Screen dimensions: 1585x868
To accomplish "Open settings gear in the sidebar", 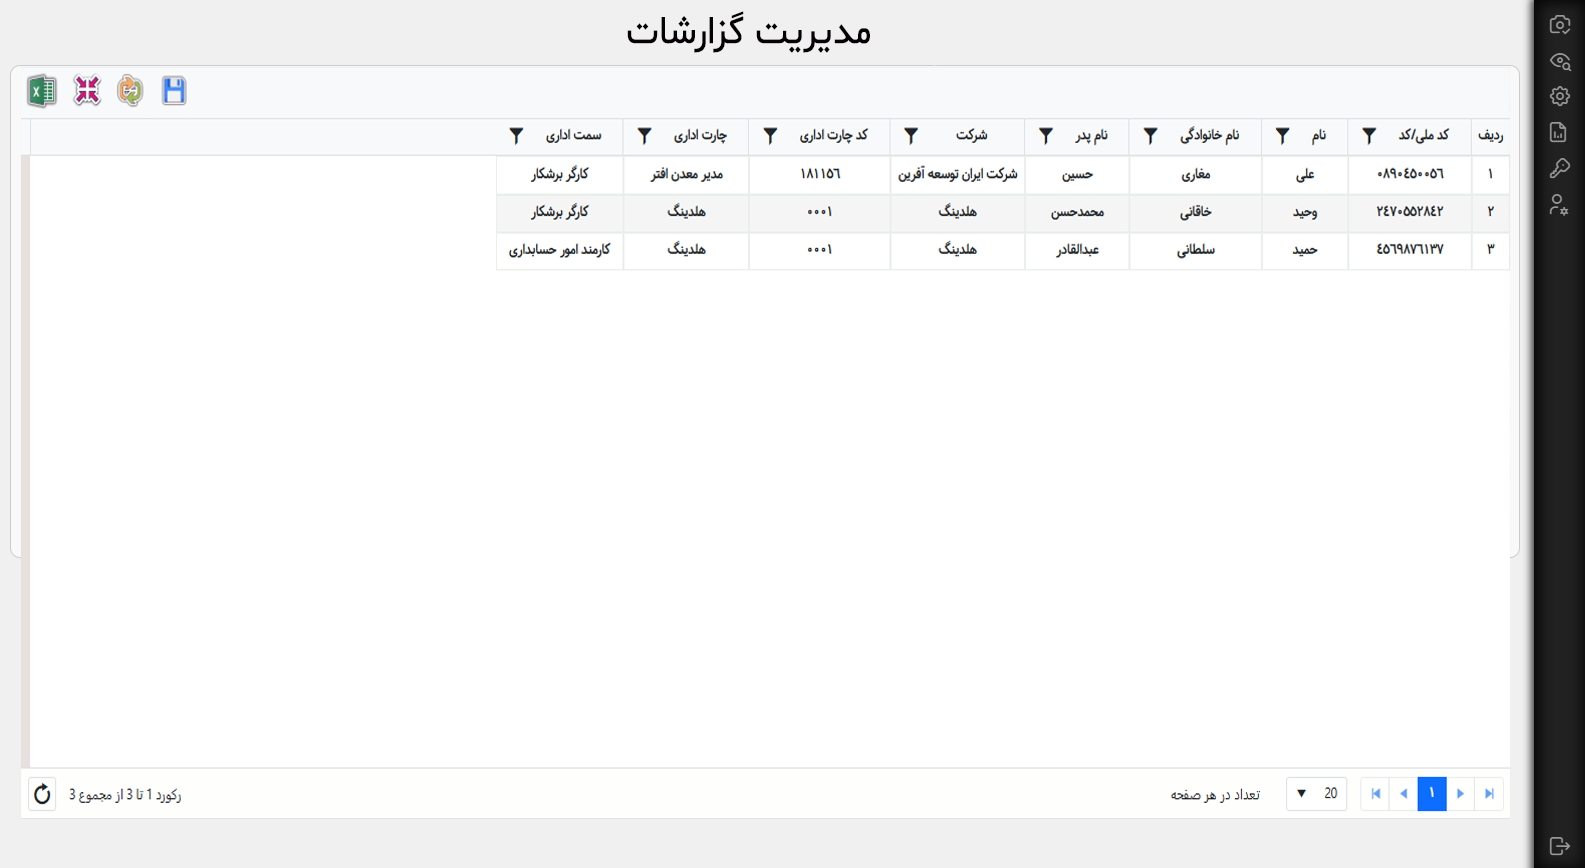I will 1559,97.
